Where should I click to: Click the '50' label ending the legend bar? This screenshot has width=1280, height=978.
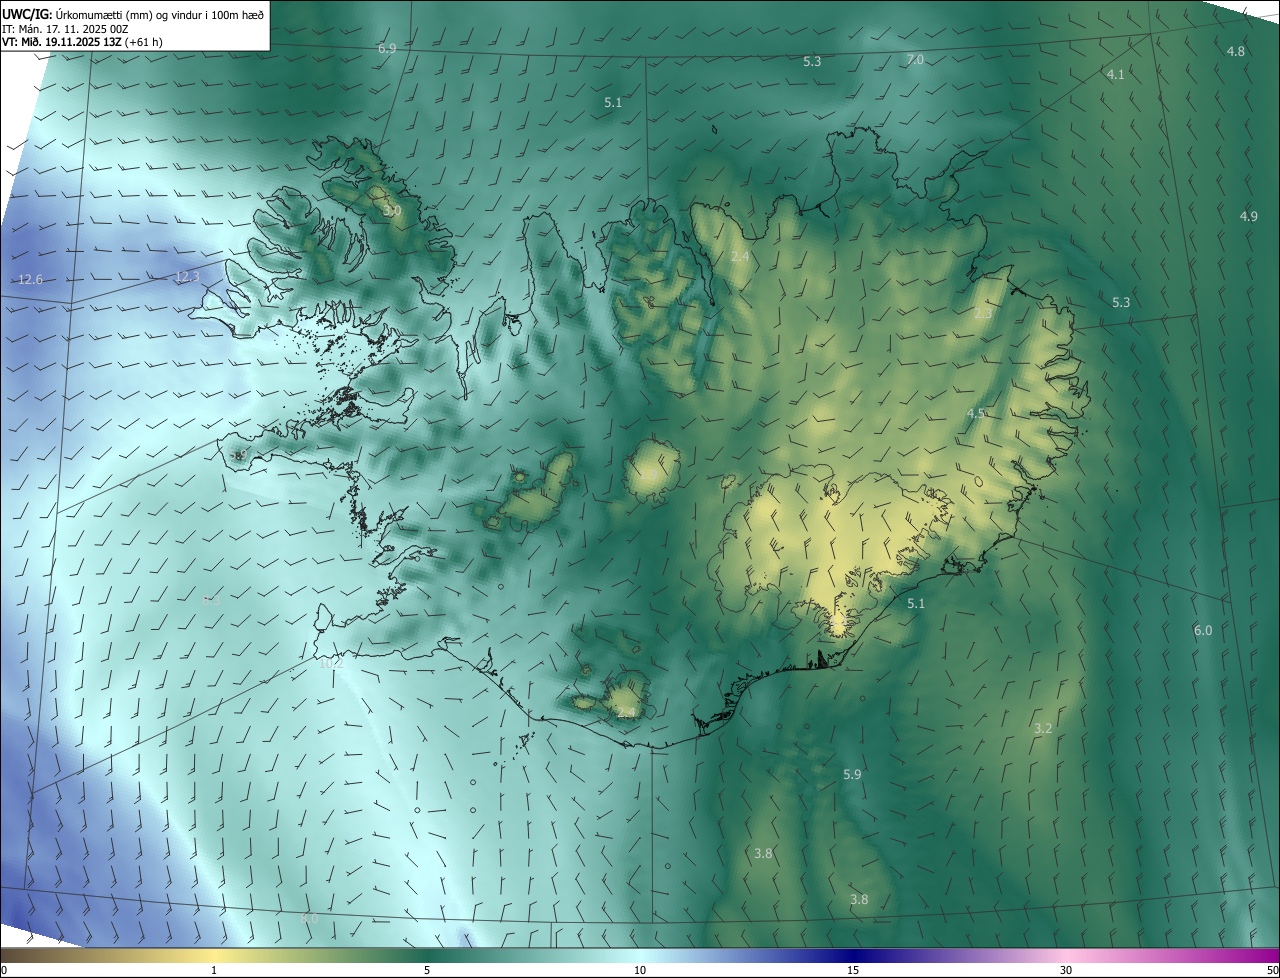(x=1272, y=971)
